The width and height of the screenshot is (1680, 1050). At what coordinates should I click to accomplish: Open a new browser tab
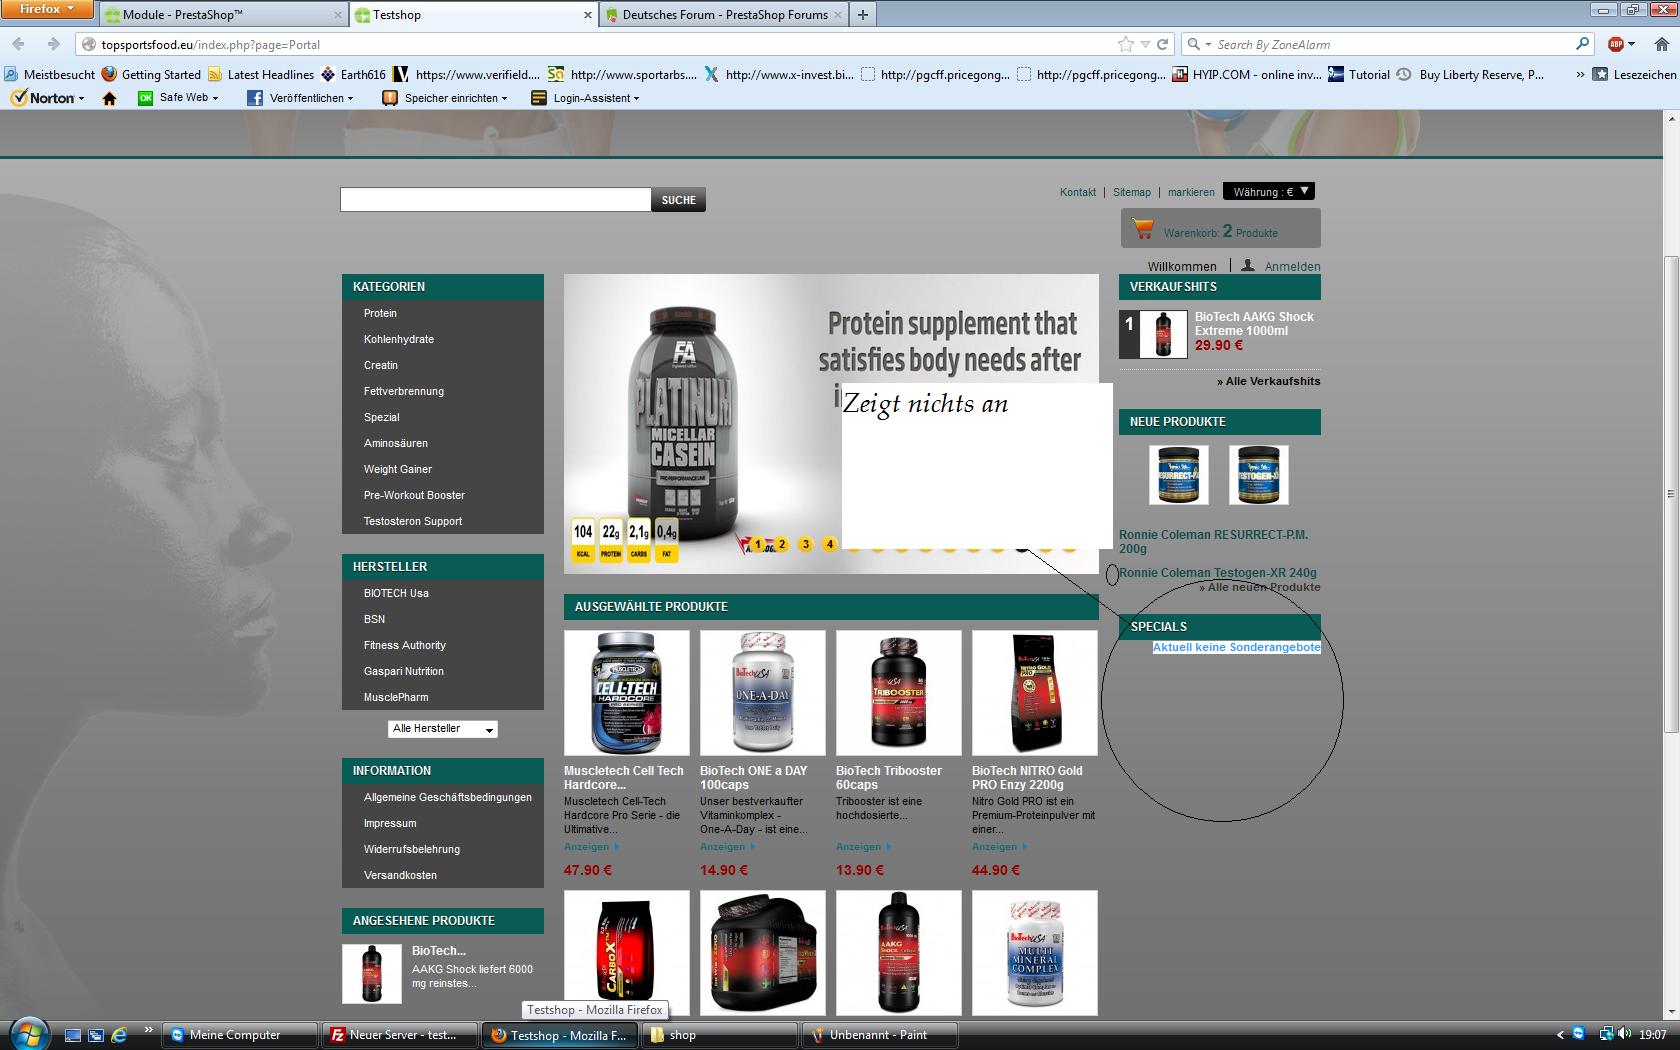[x=863, y=14]
